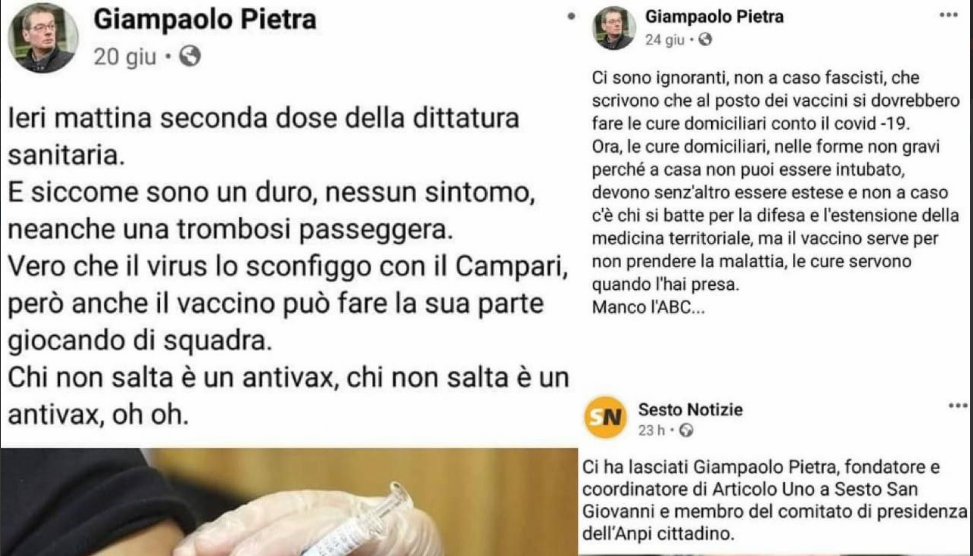
Task: Click the globe icon beside 24 giu
Action: (x=705, y=40)
